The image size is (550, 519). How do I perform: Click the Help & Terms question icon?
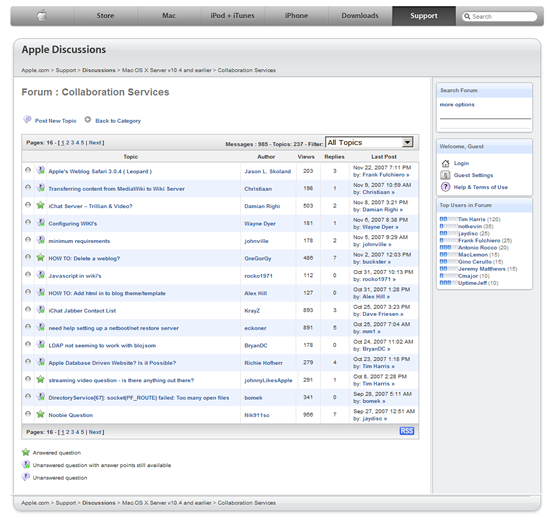(x=445, y=187)
